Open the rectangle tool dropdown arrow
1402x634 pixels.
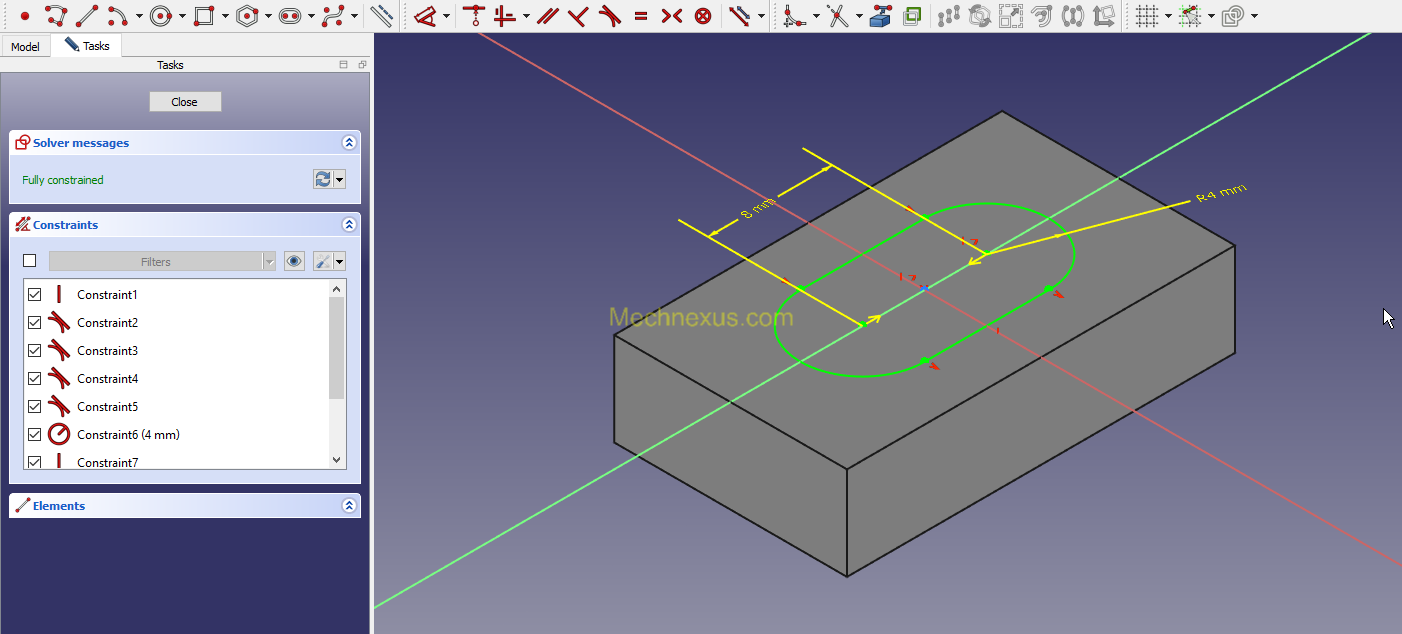224,16
